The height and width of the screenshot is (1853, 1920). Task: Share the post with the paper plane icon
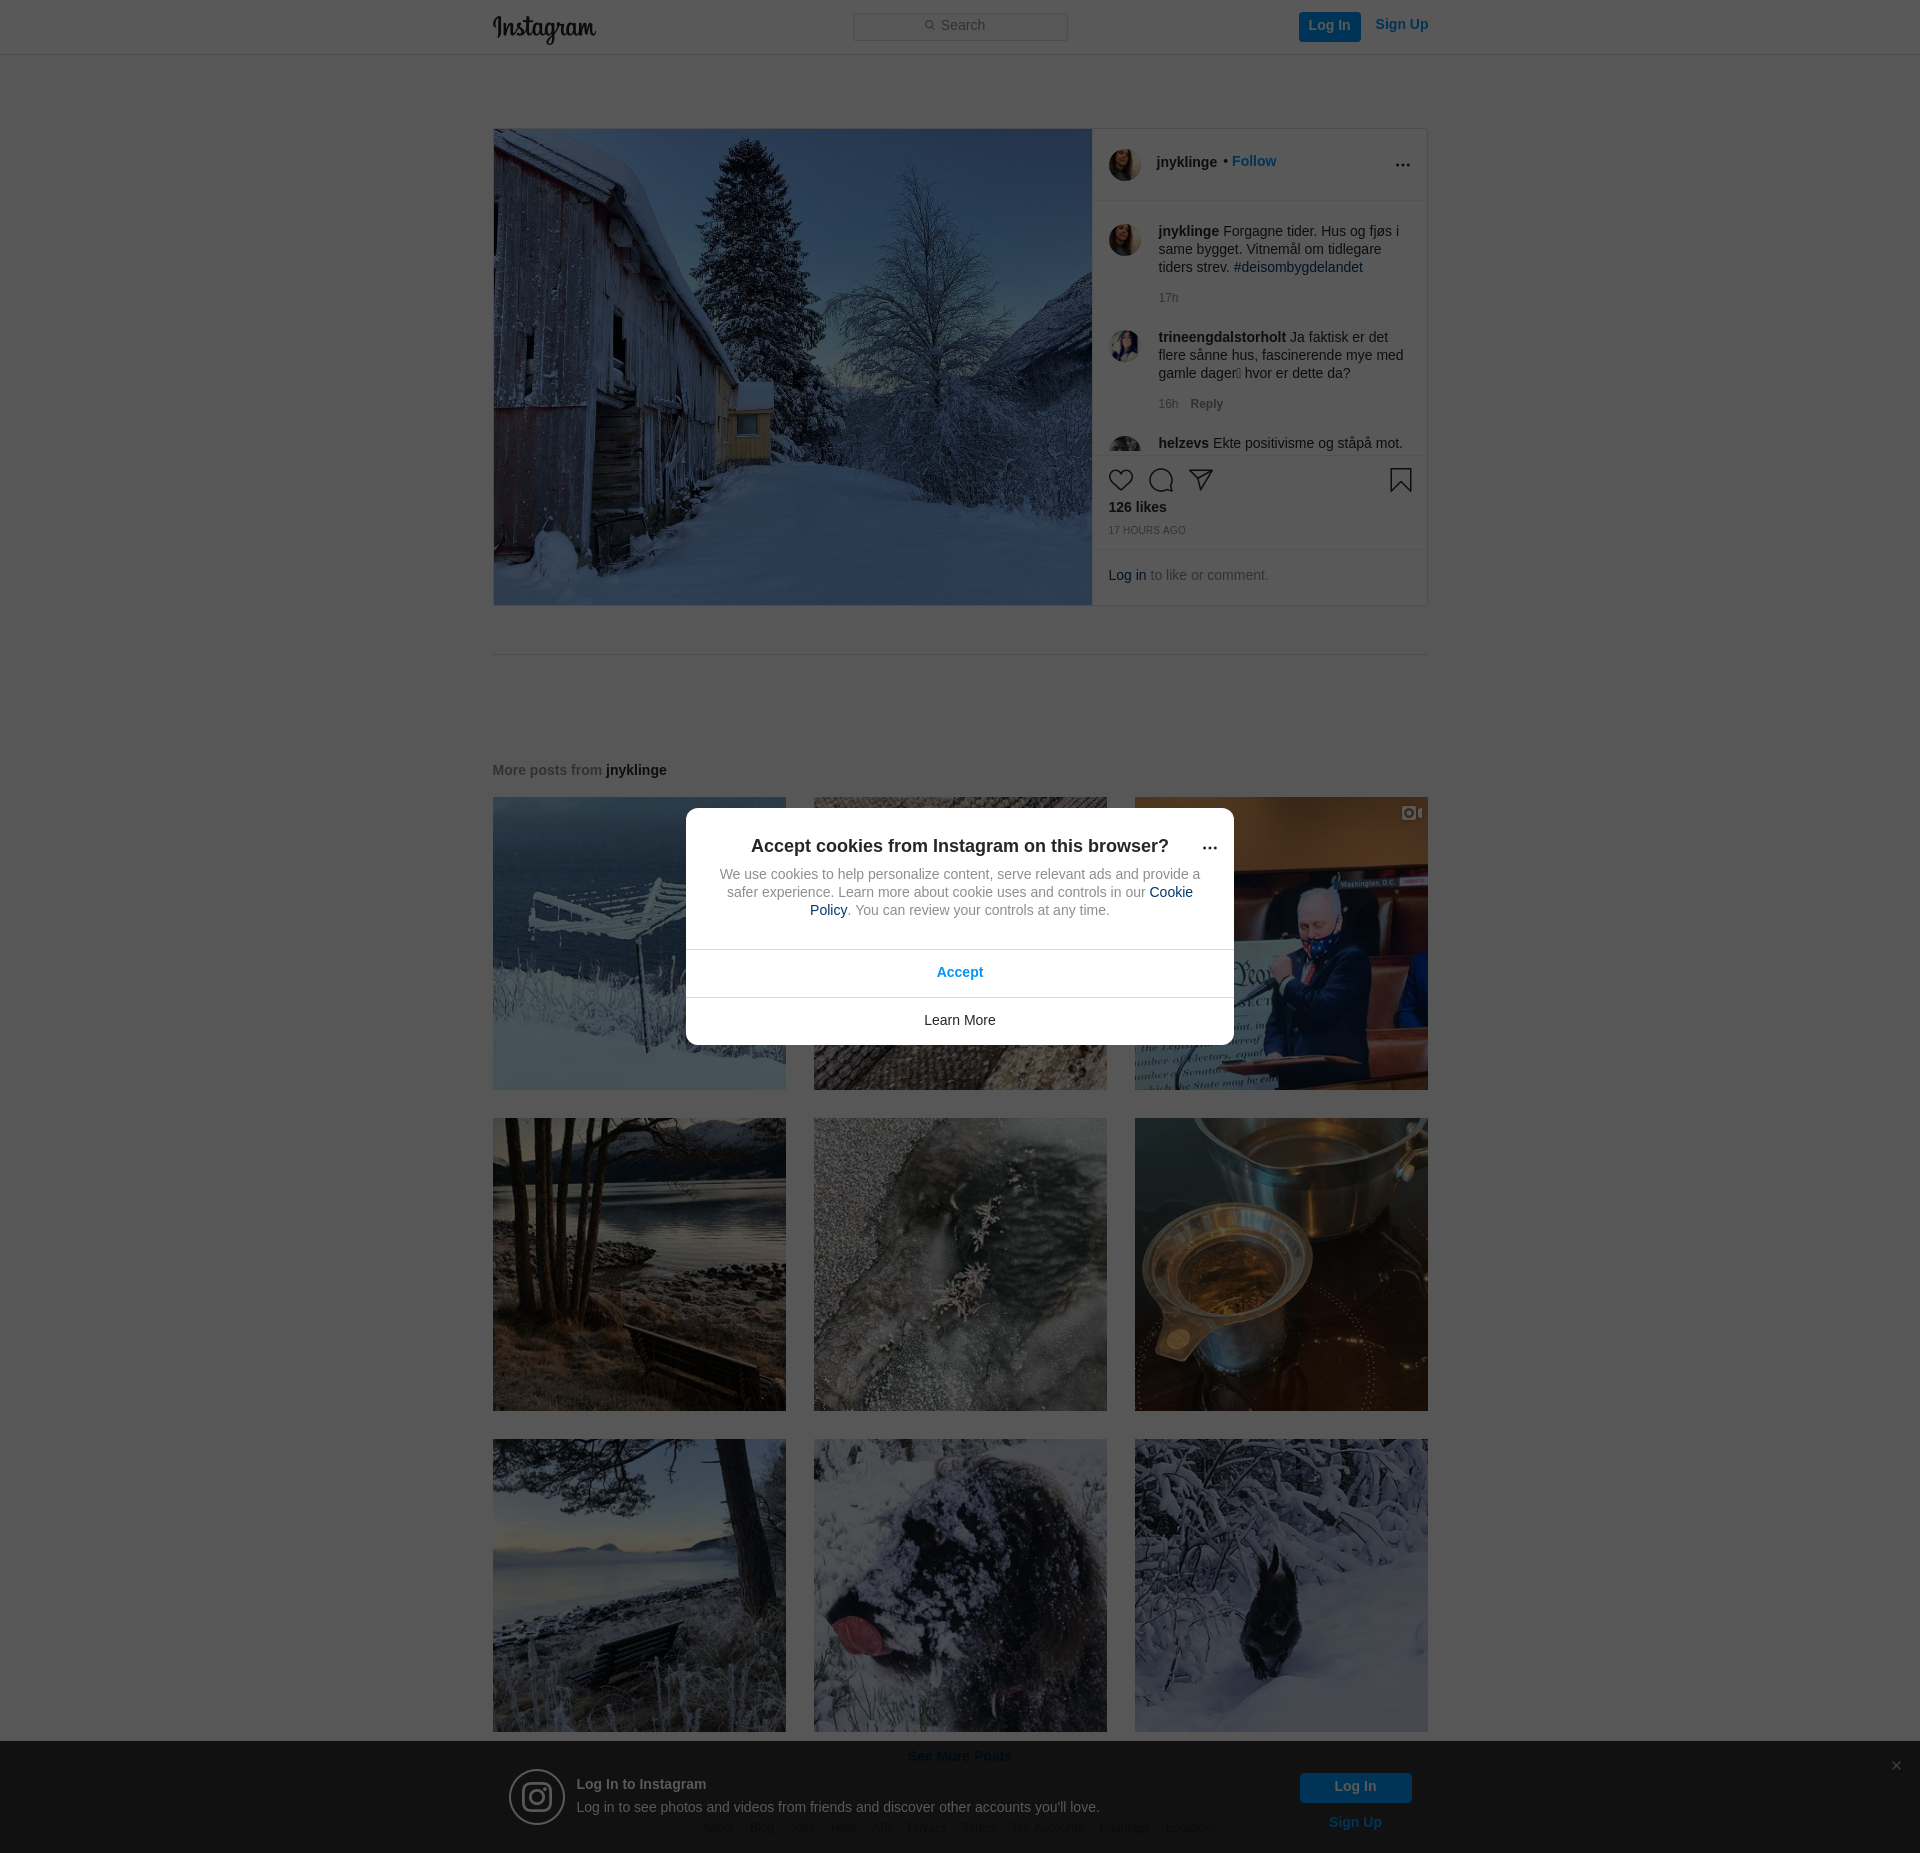coord(1201,480)
